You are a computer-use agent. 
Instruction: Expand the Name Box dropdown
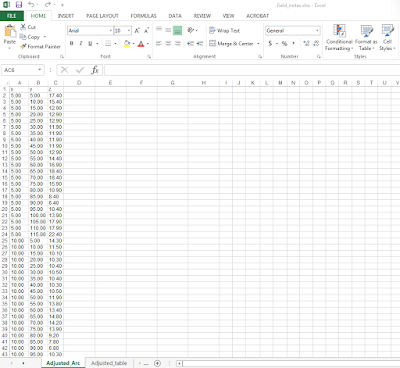40,70
